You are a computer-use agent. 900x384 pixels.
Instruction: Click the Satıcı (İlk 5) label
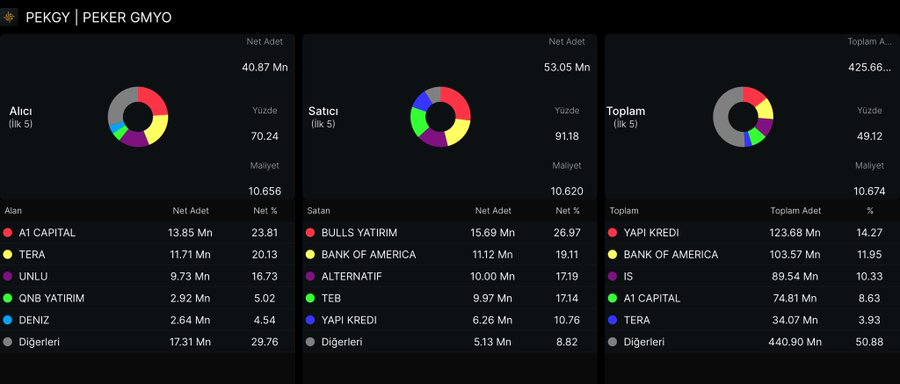323,117
